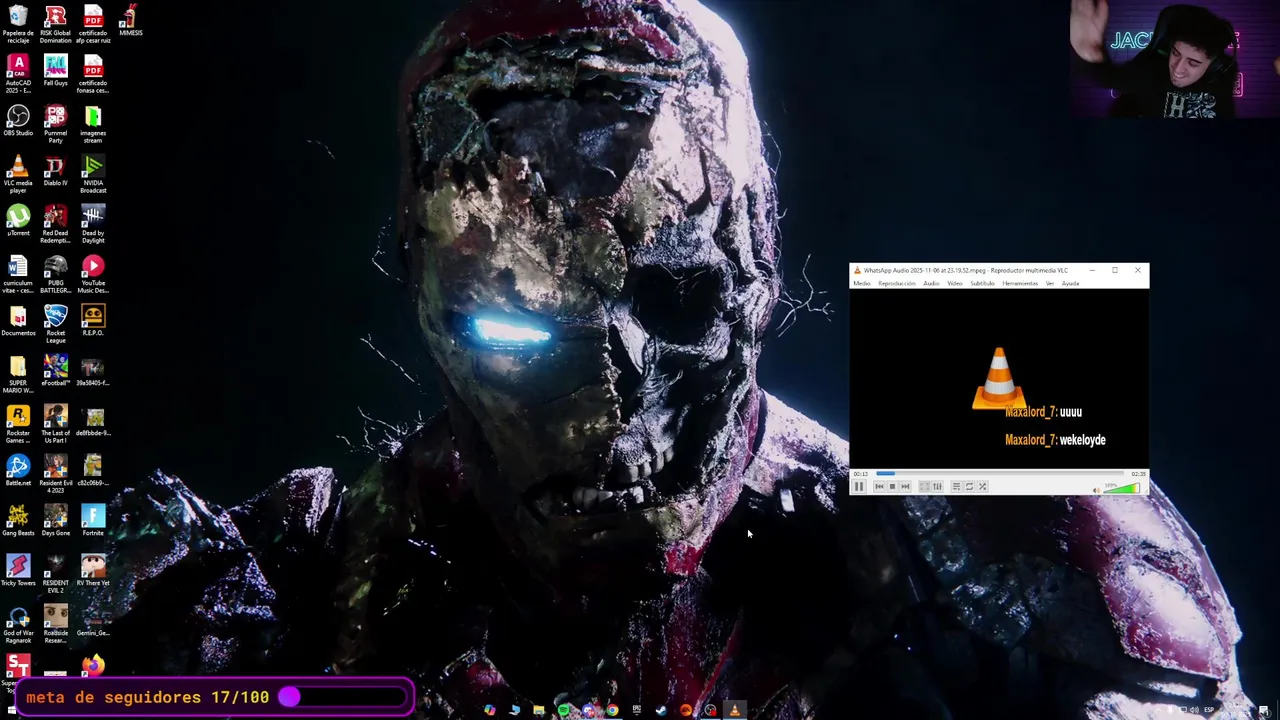Image resolution: width=1280 pixels, height=720 pixels.
Task: Select Battle.net desktop icon
Action: [x=18, y=472]
